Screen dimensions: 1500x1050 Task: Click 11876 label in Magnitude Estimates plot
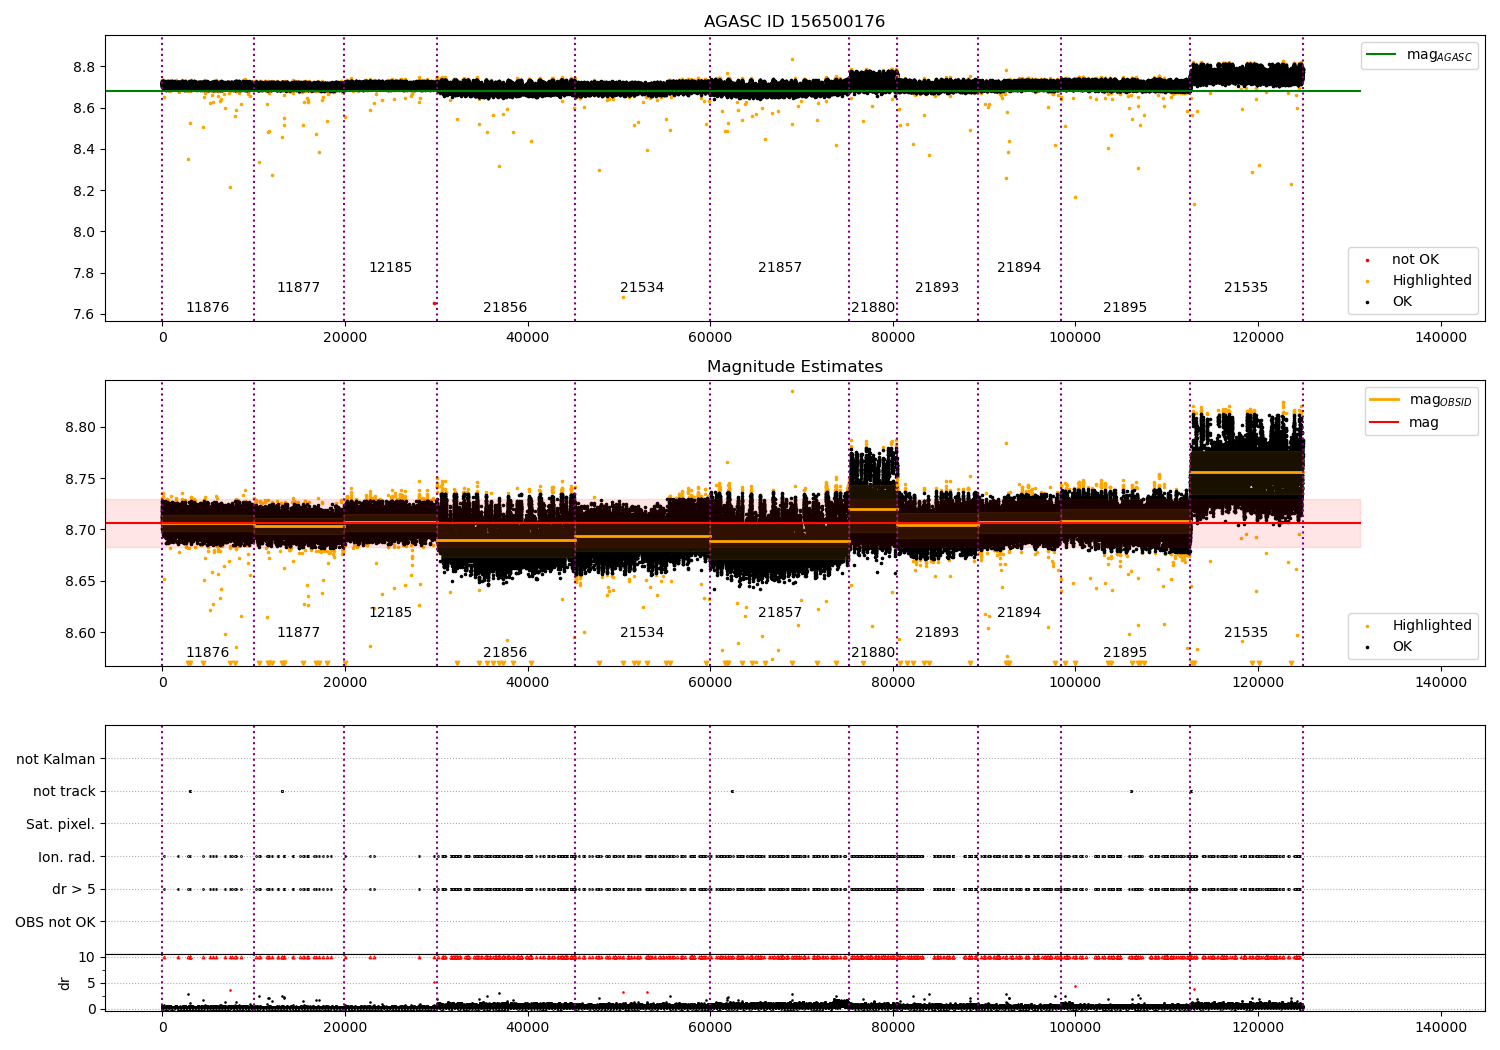pos(207,653)
